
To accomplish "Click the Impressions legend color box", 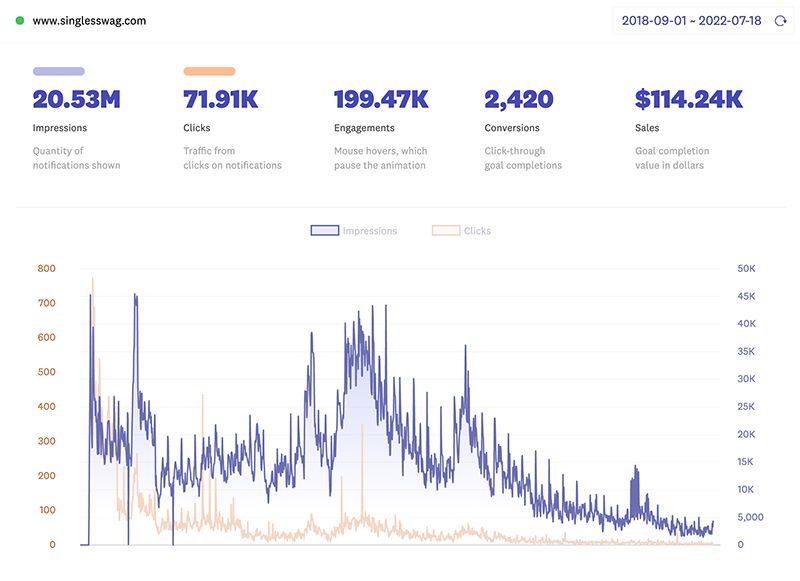I will coord(322,231).
